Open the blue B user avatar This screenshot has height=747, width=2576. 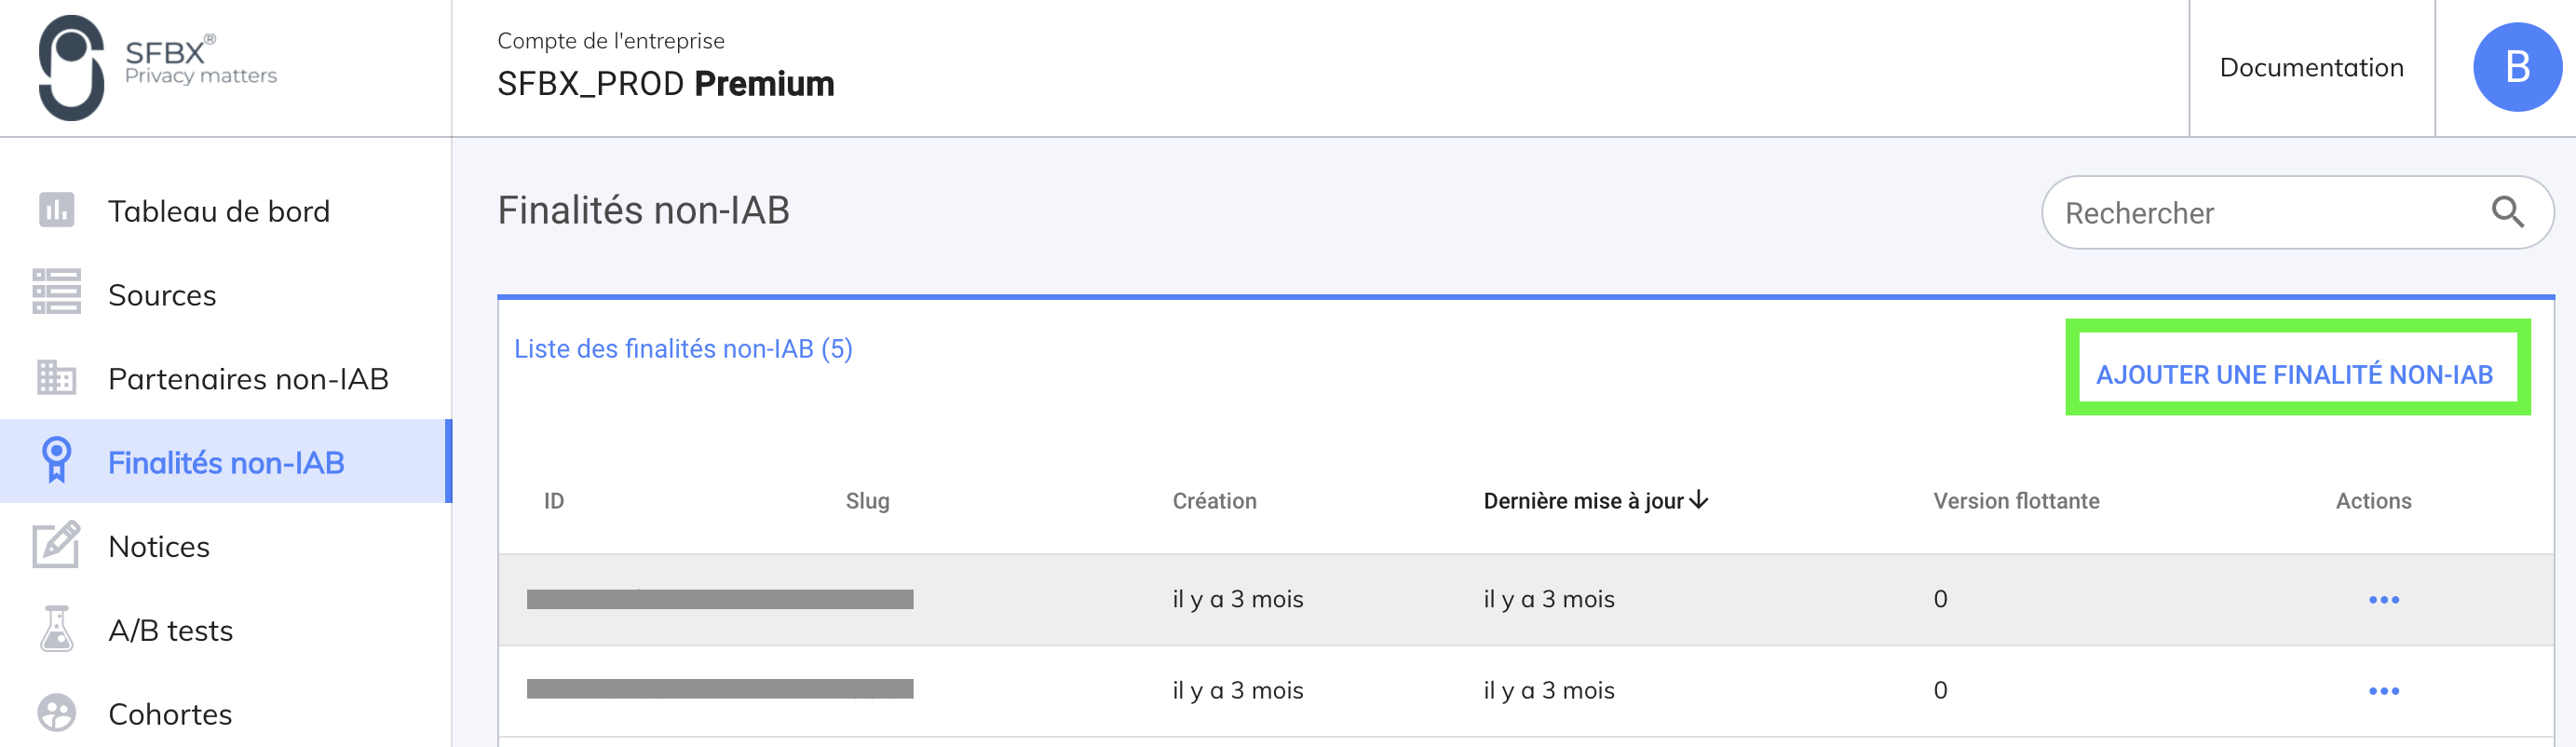coord(2516,67)
